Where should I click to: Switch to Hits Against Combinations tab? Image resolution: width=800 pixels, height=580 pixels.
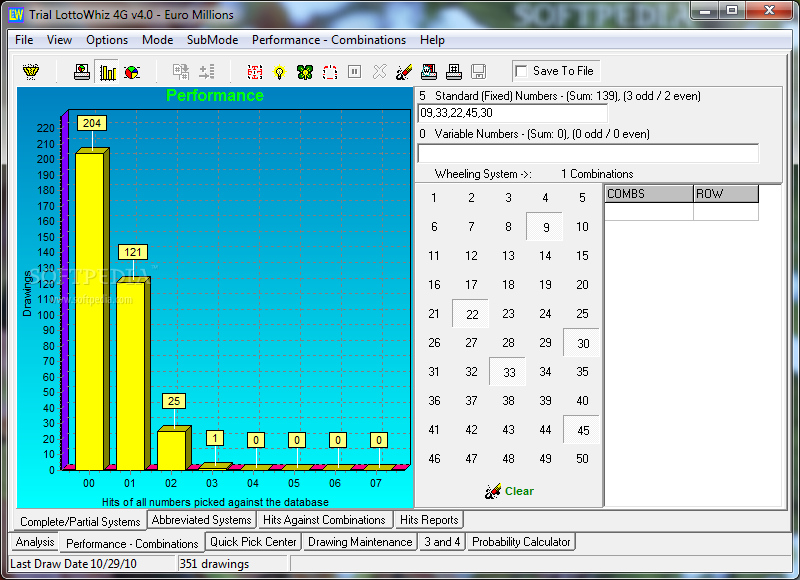coord(324,520)
